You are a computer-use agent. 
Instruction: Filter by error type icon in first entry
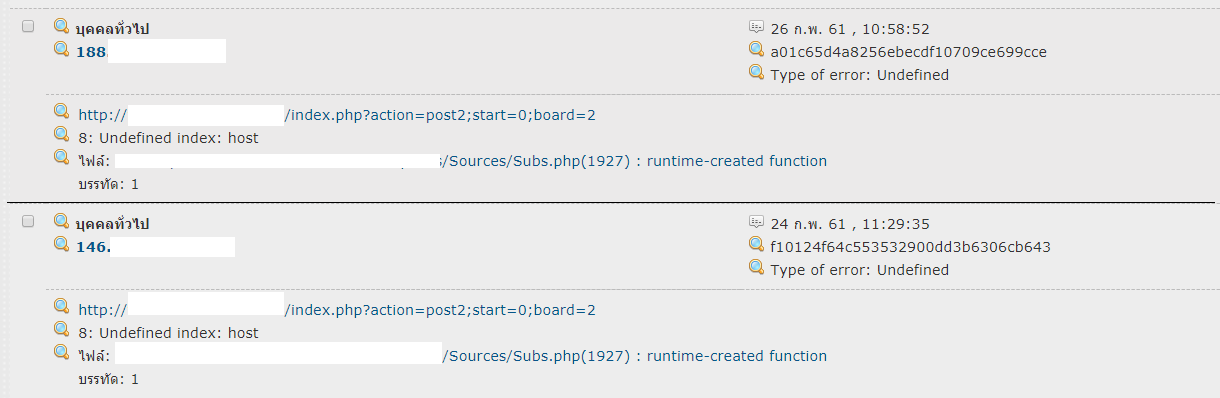[756, 72]
